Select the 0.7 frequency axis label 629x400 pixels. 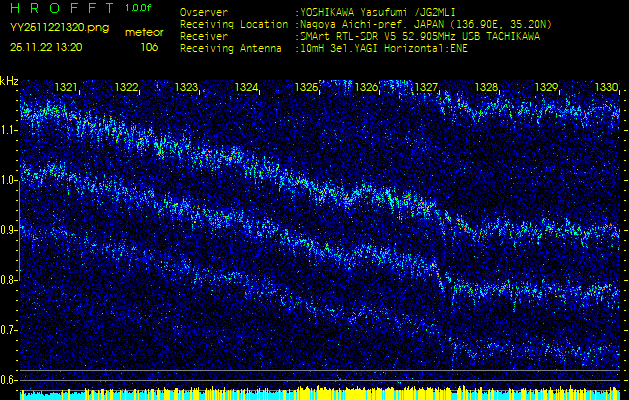pos(9,330)
